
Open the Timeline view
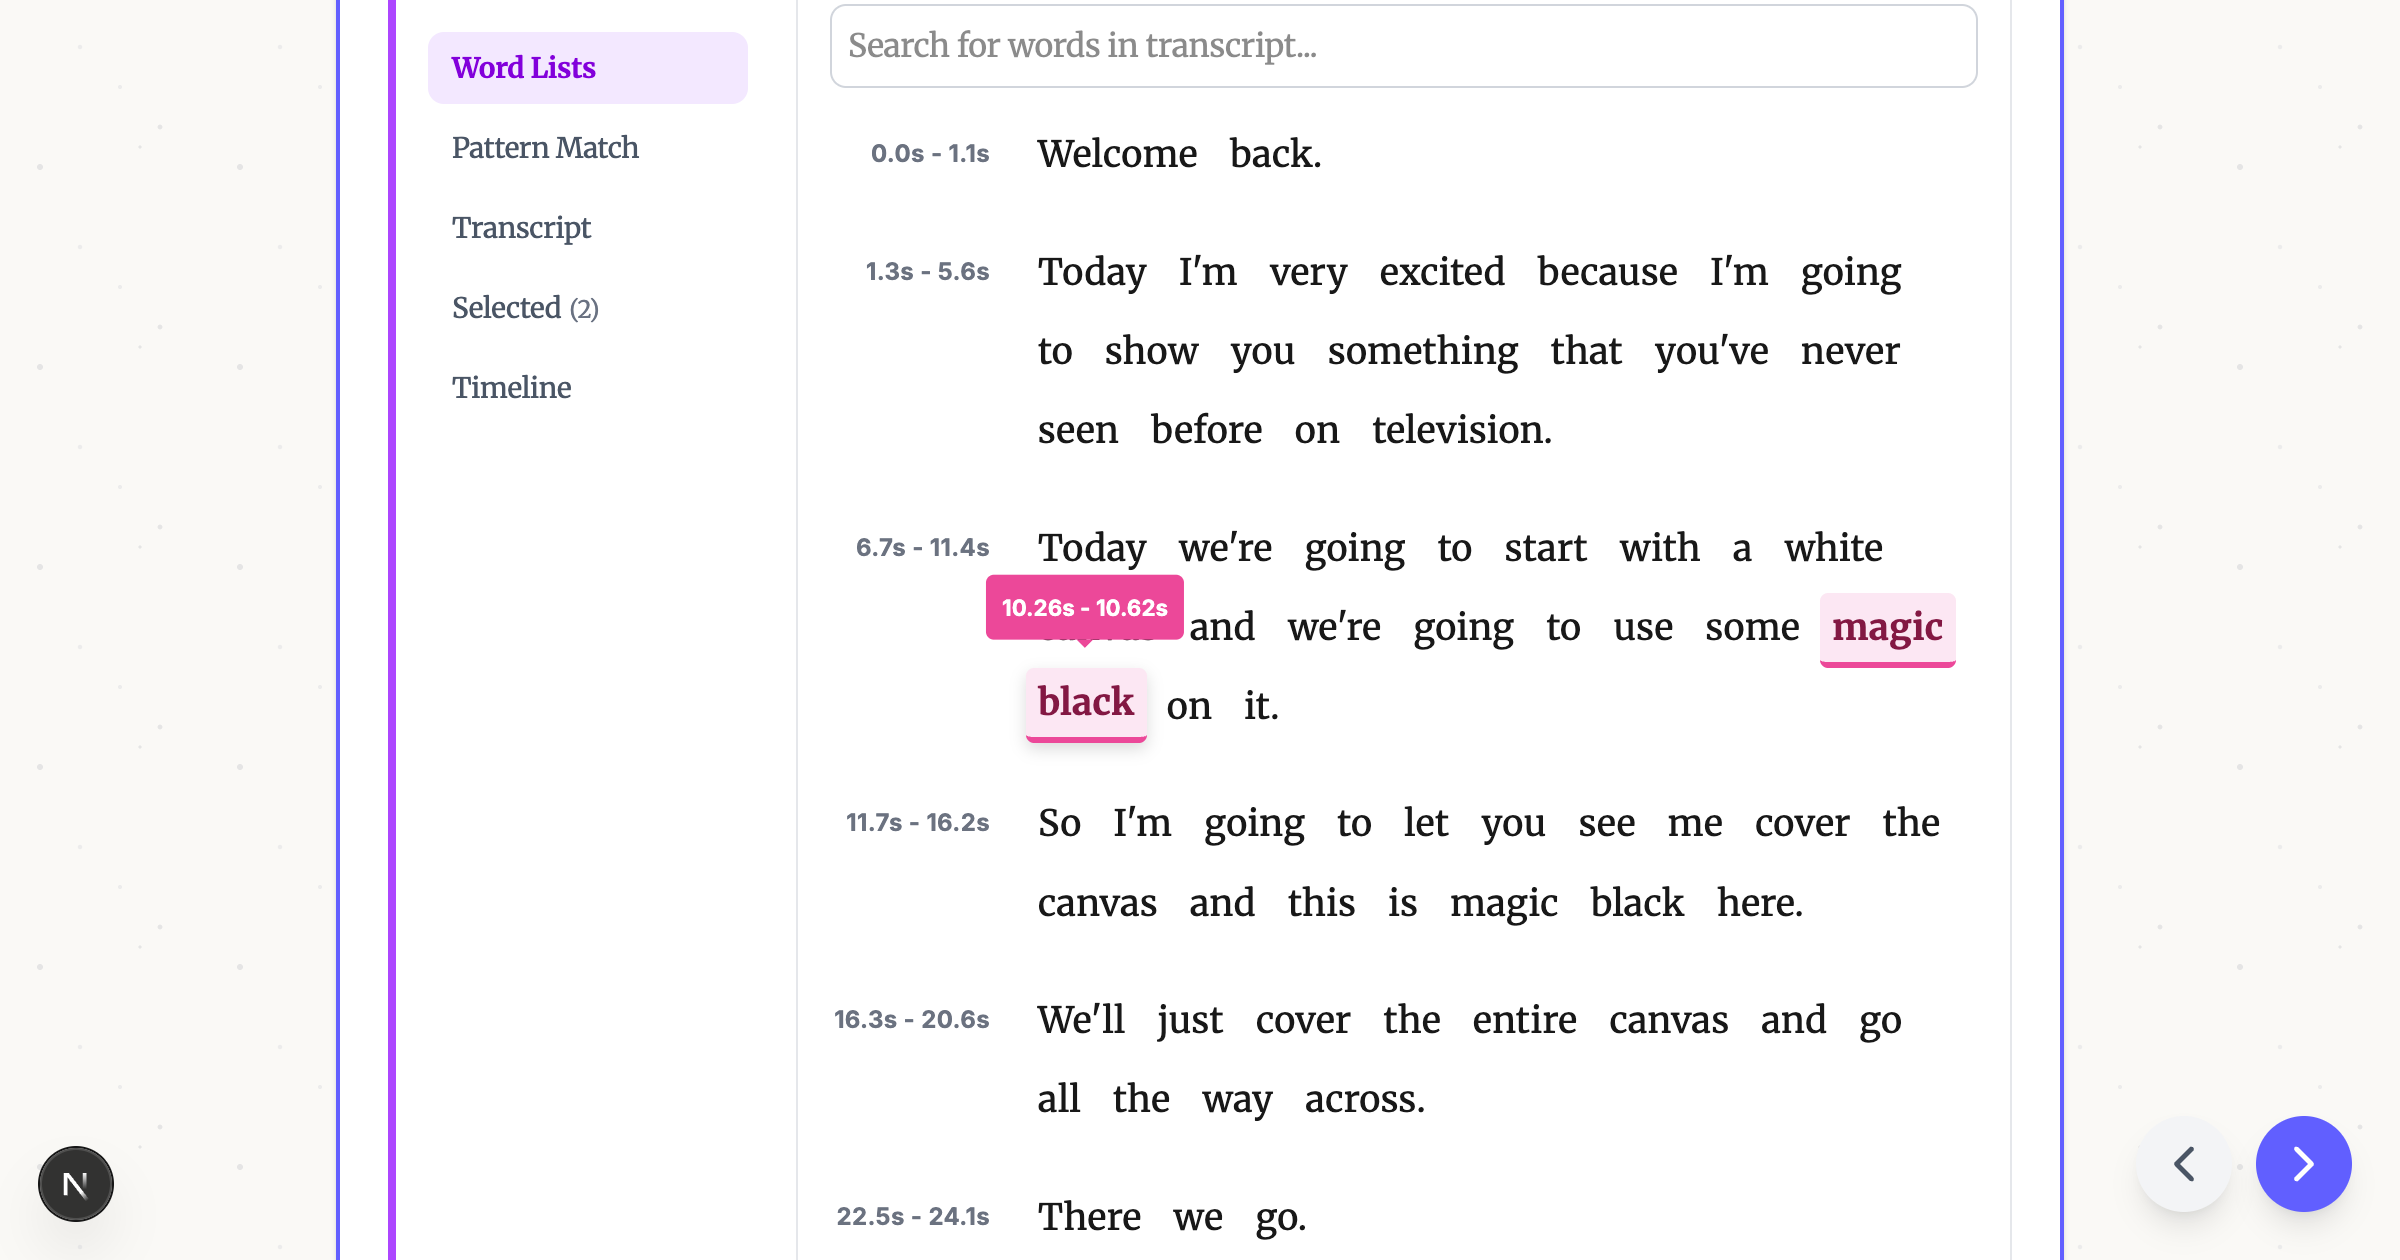coord(511,388)
